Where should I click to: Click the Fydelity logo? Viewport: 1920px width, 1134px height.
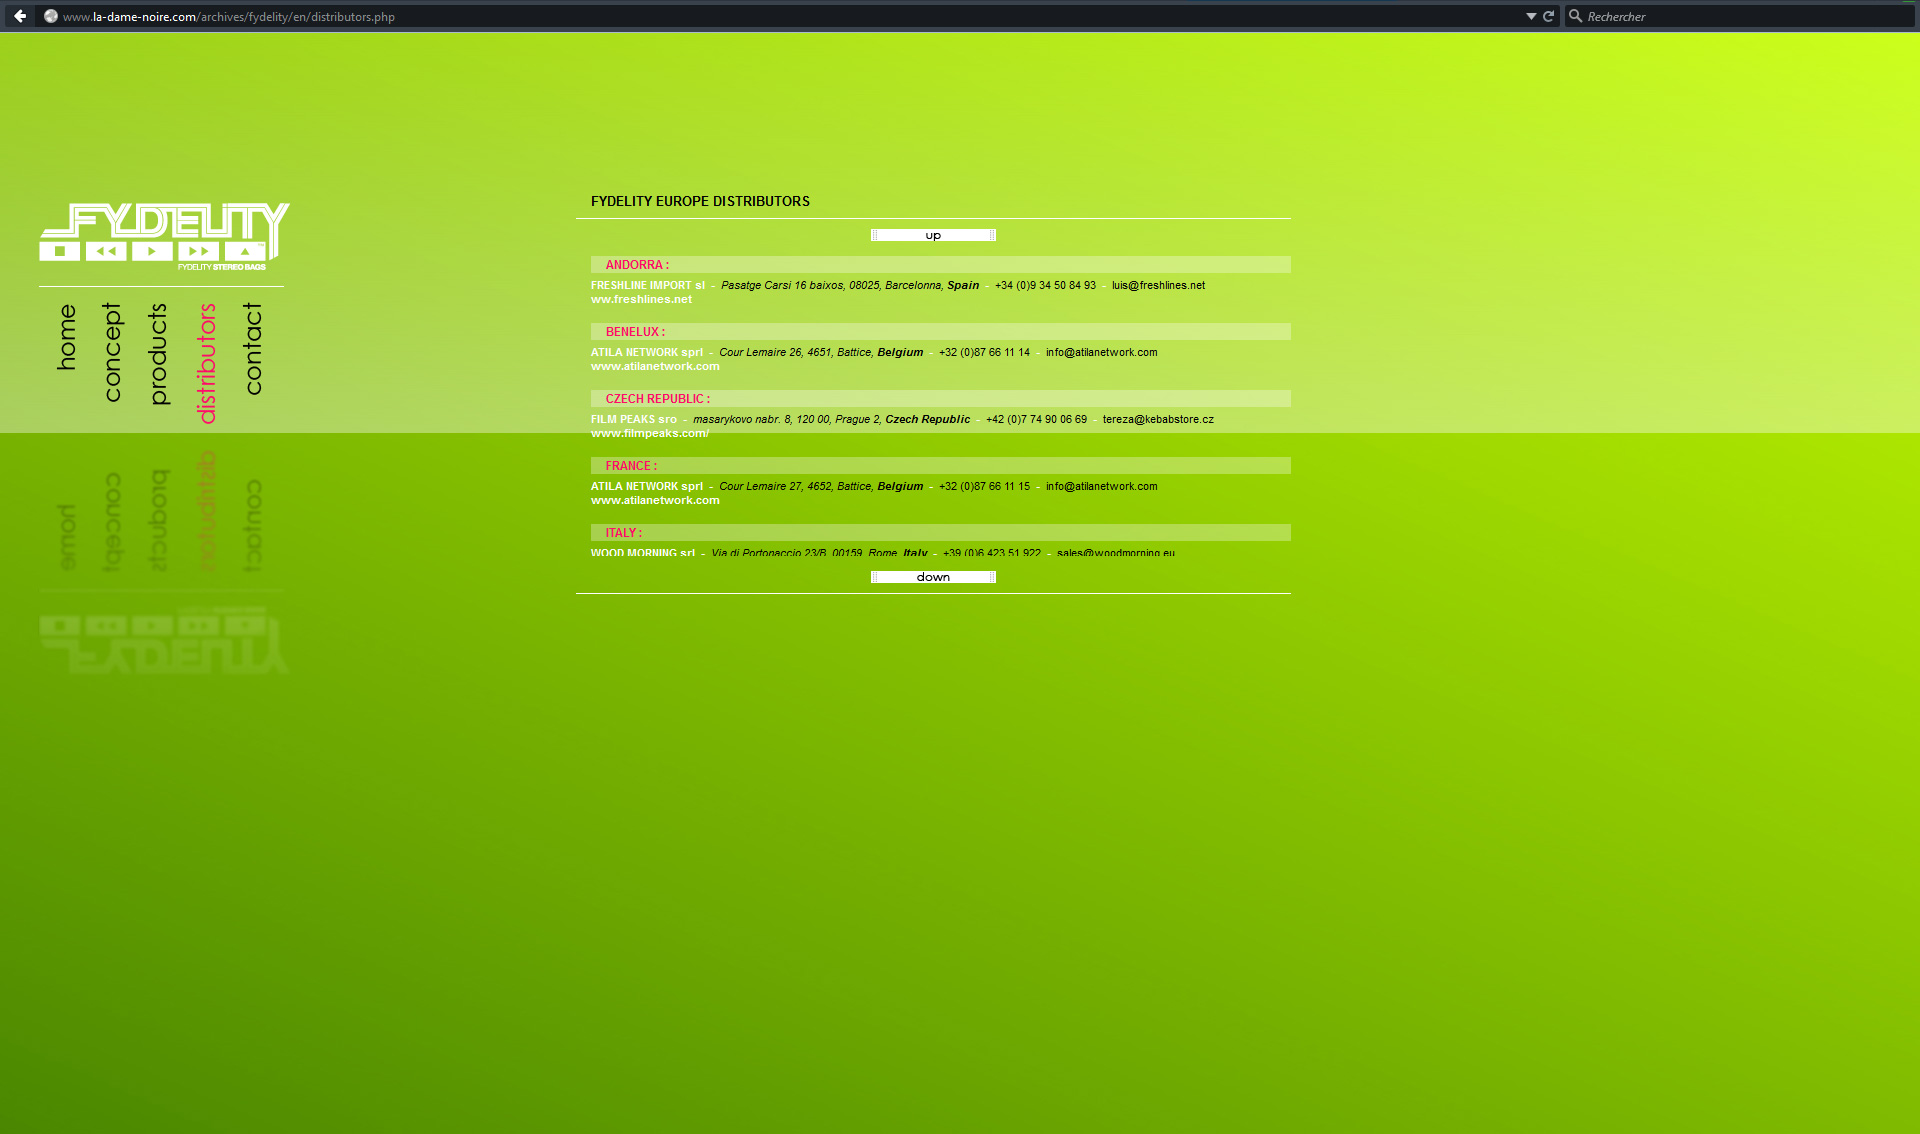click(165, 236)
